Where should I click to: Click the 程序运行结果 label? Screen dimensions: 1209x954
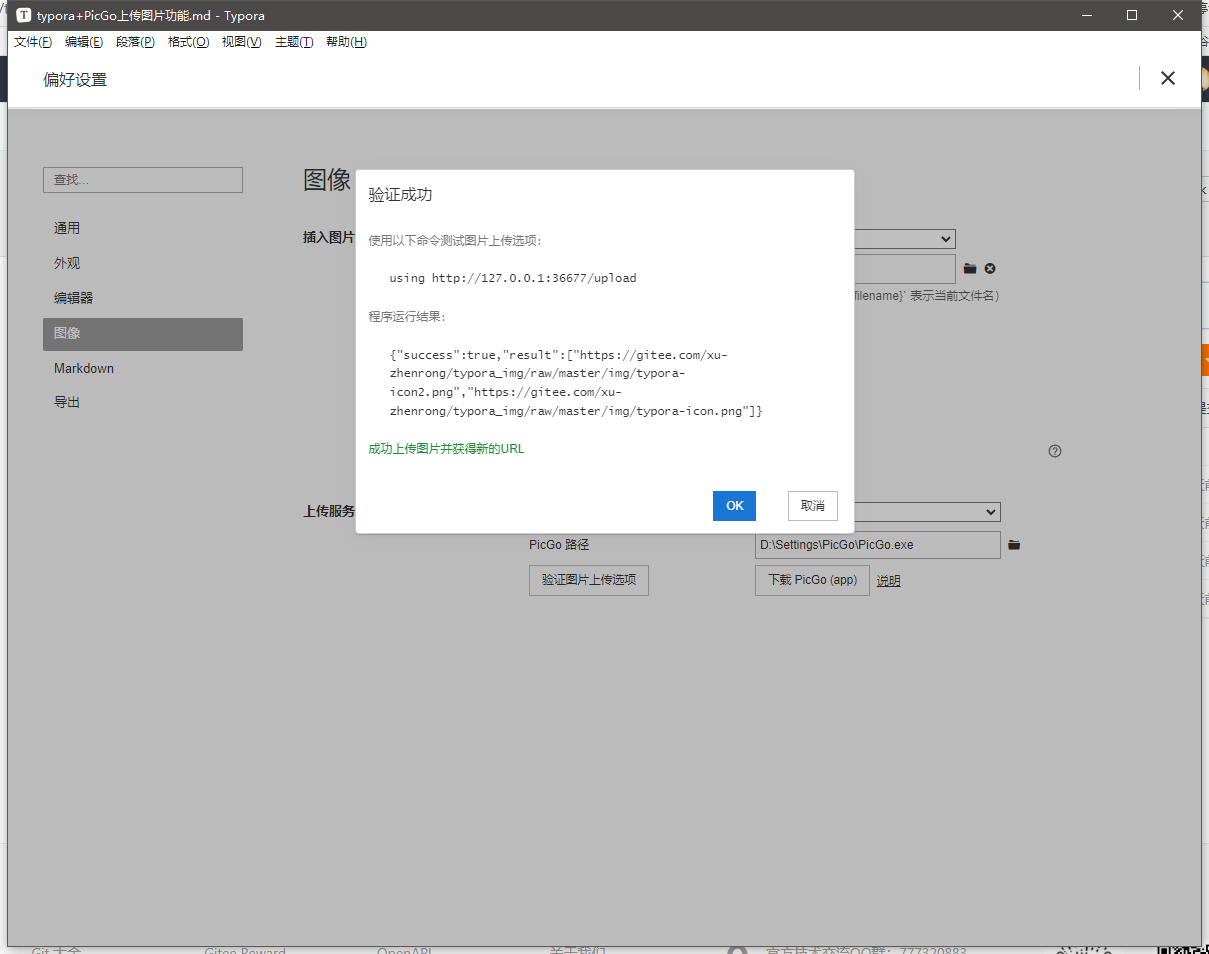coord(407,317)
